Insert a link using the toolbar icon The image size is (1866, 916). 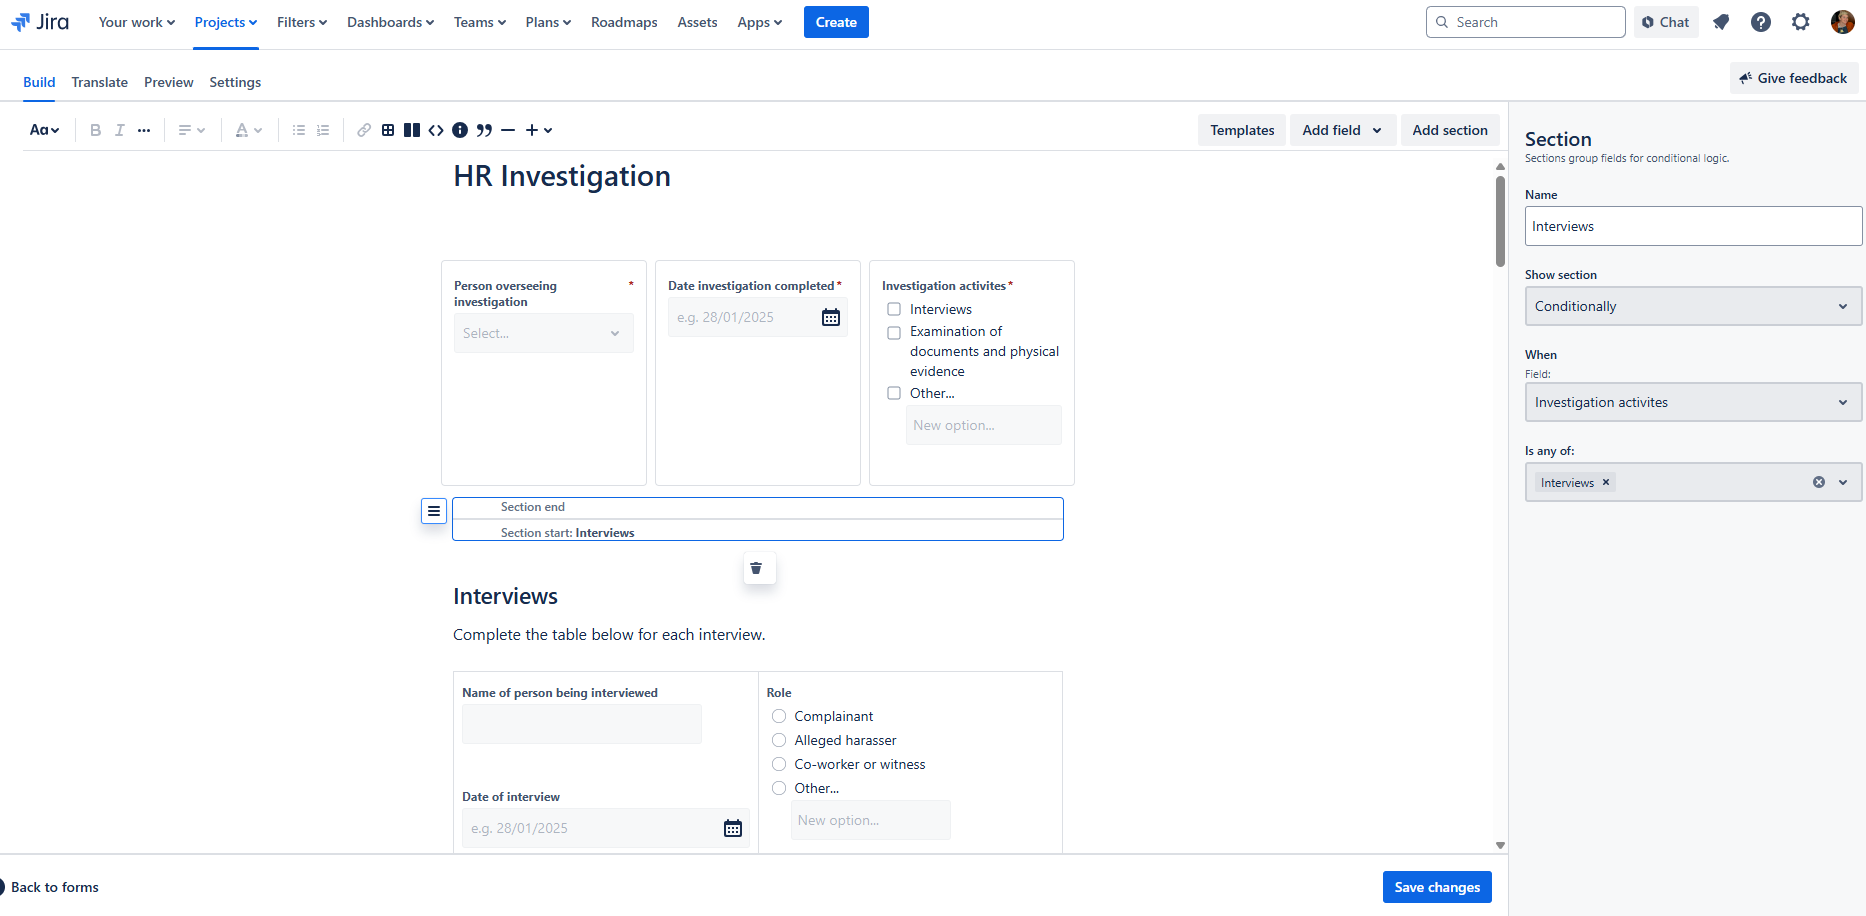(x=363, y=130)
